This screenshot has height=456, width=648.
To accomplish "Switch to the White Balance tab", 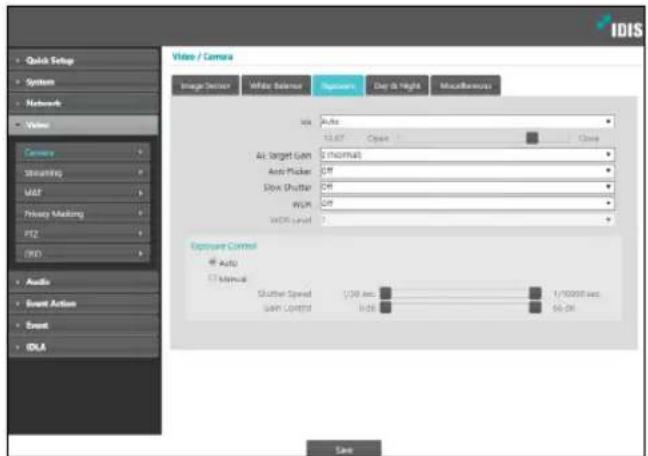I will pos(276,86).
